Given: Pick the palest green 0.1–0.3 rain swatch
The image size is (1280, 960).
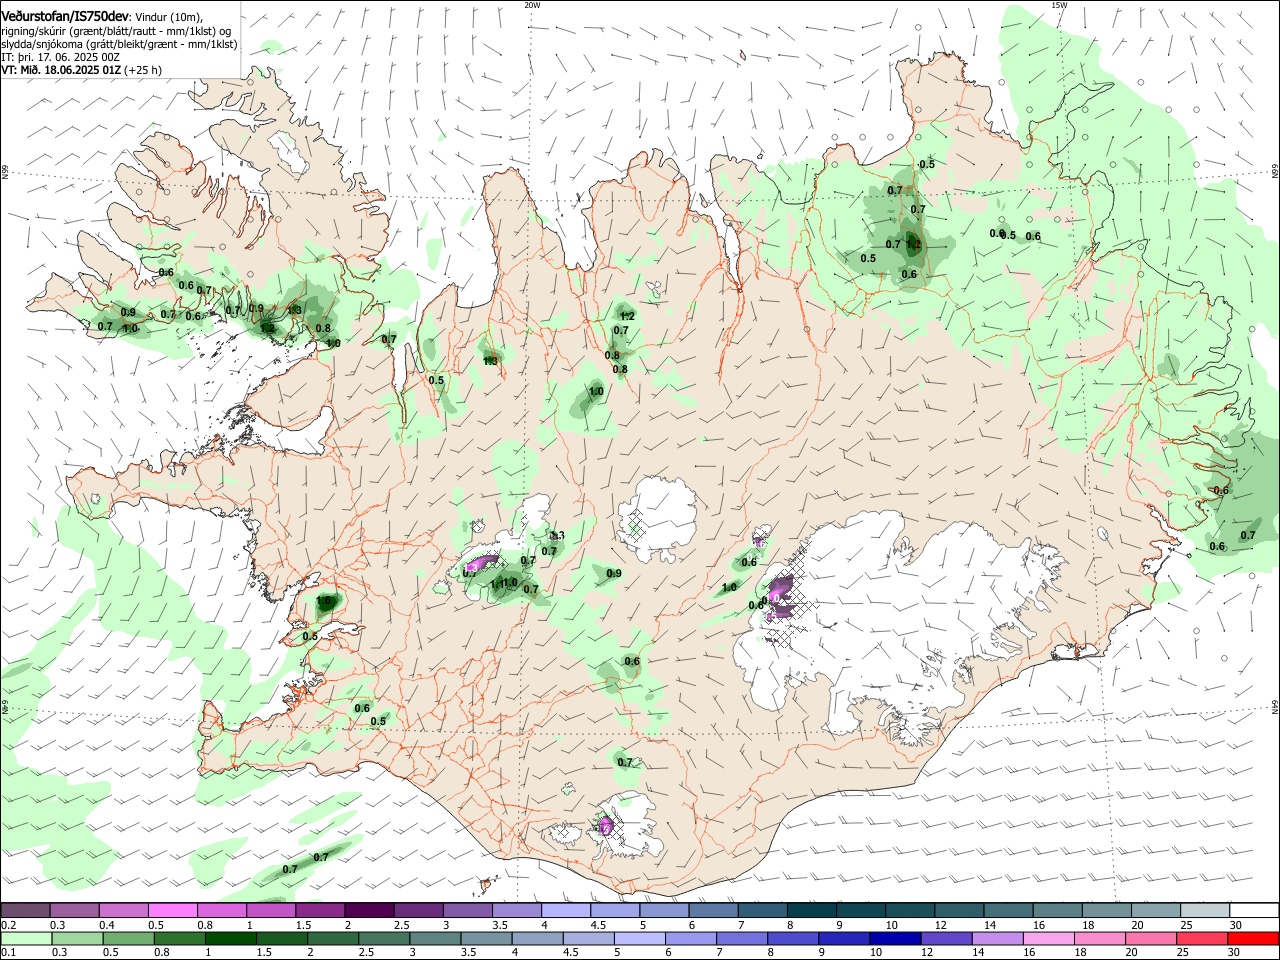Looking at the screenshot, I should 27,938.
